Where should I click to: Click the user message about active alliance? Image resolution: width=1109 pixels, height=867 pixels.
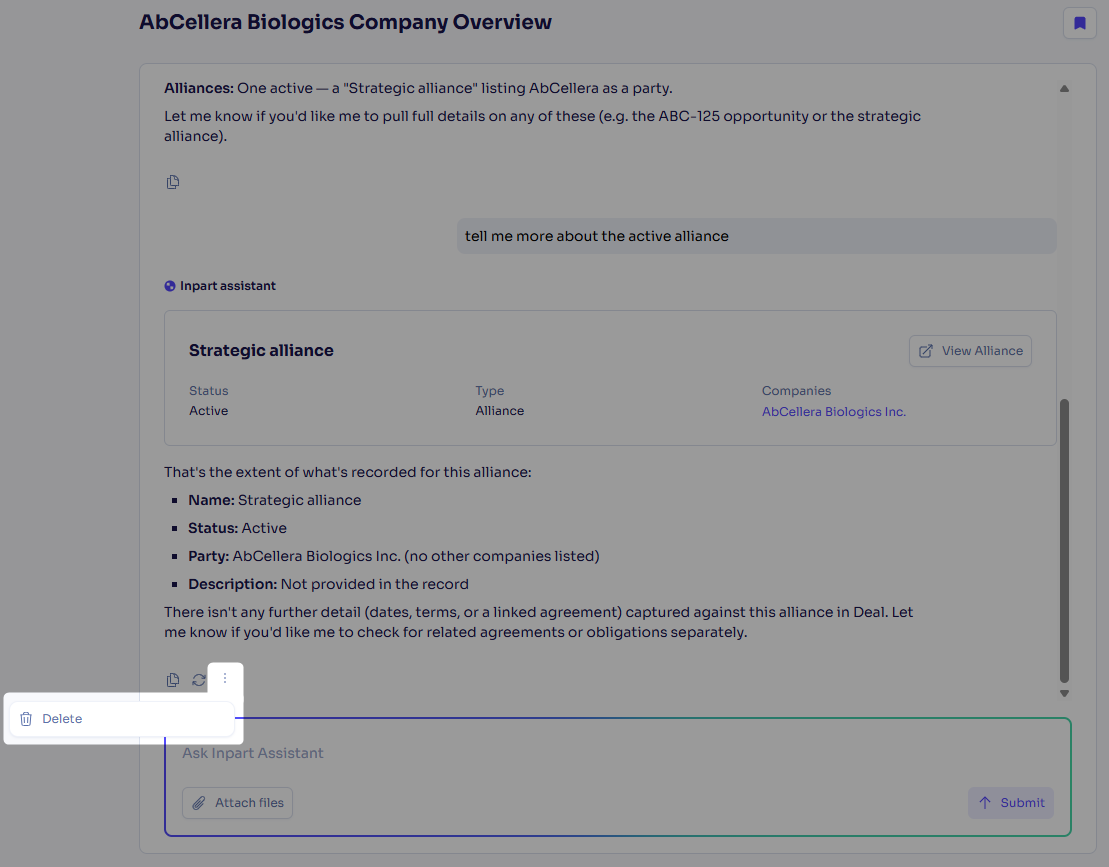[757, 236]
